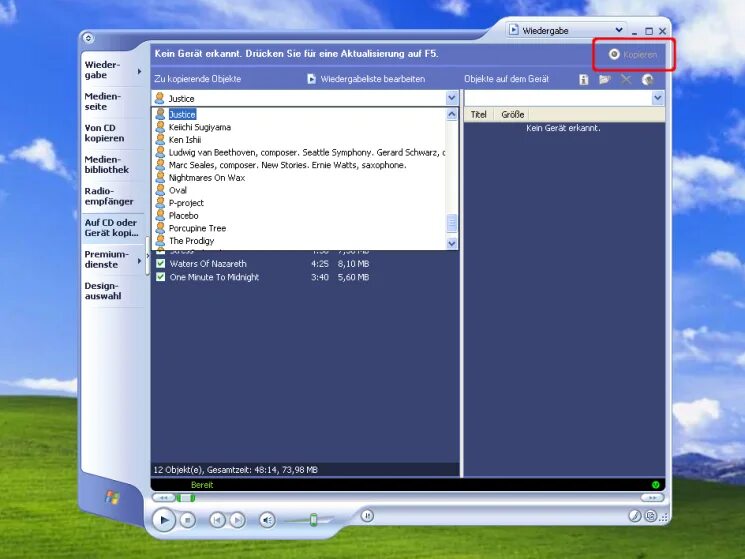Screen dimensions: 745x559
Task: Start playback with the Play button
Action: pos(164,520)
